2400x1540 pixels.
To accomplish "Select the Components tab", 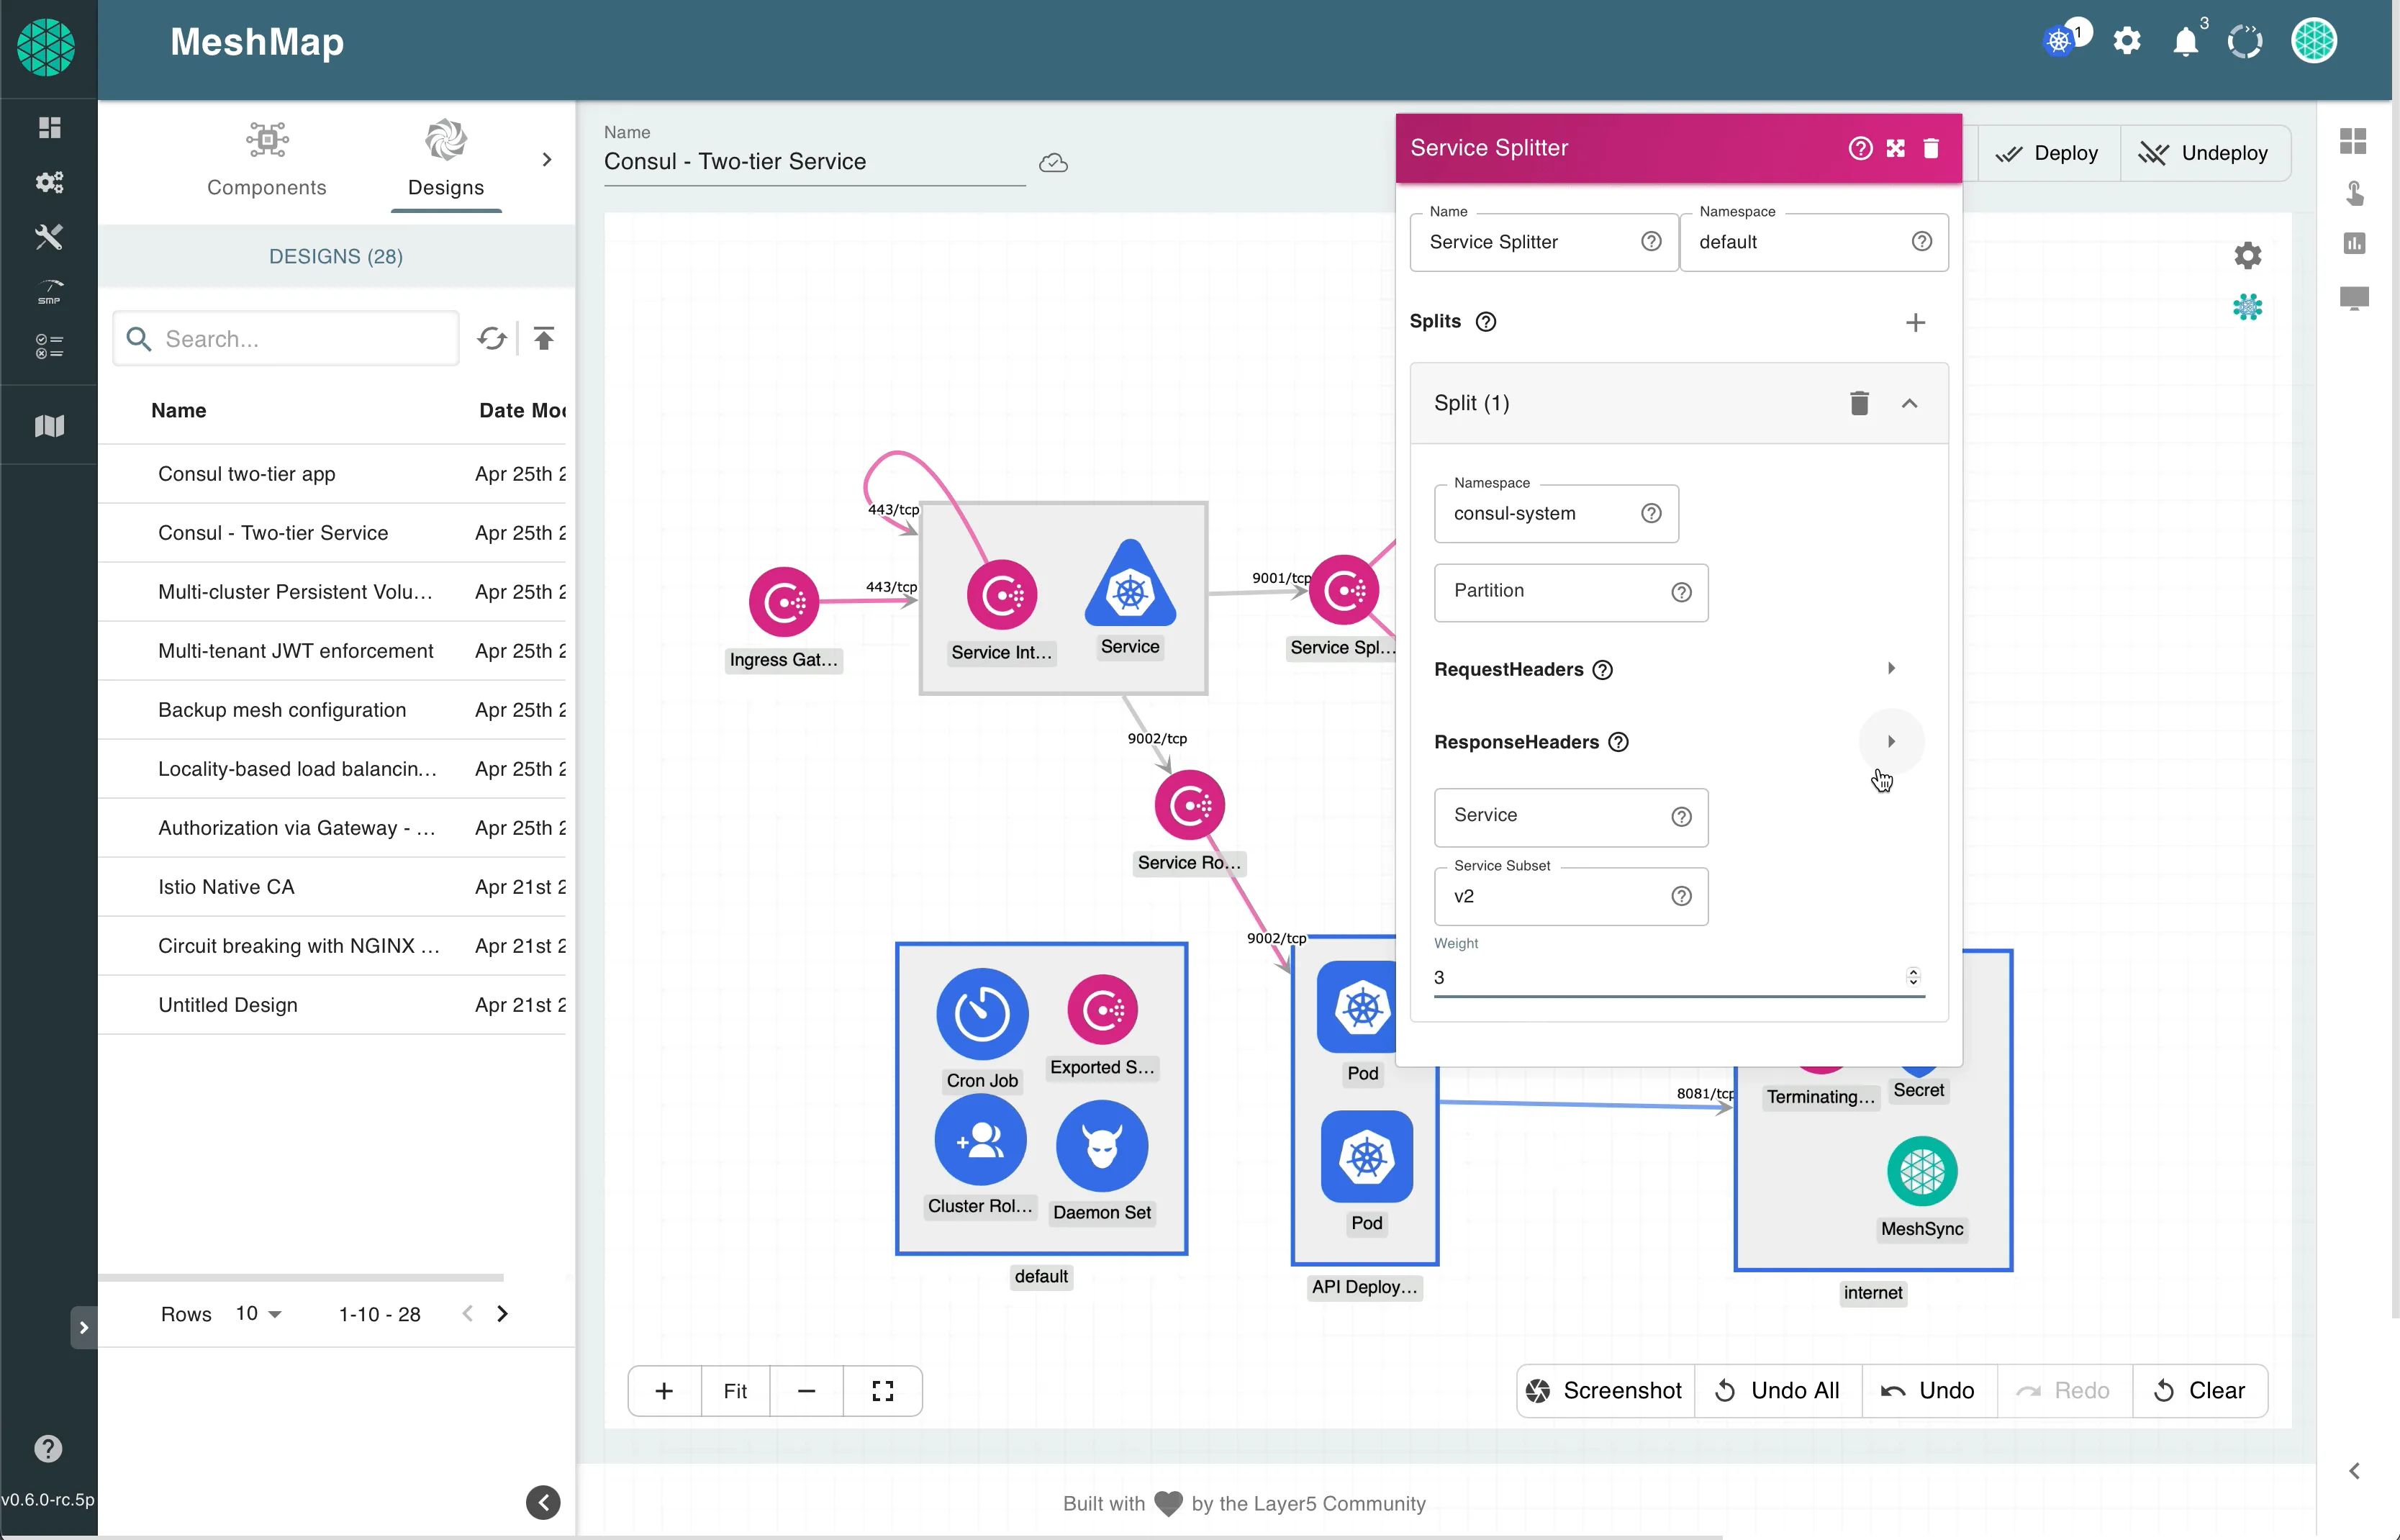I will coord(268,159).
